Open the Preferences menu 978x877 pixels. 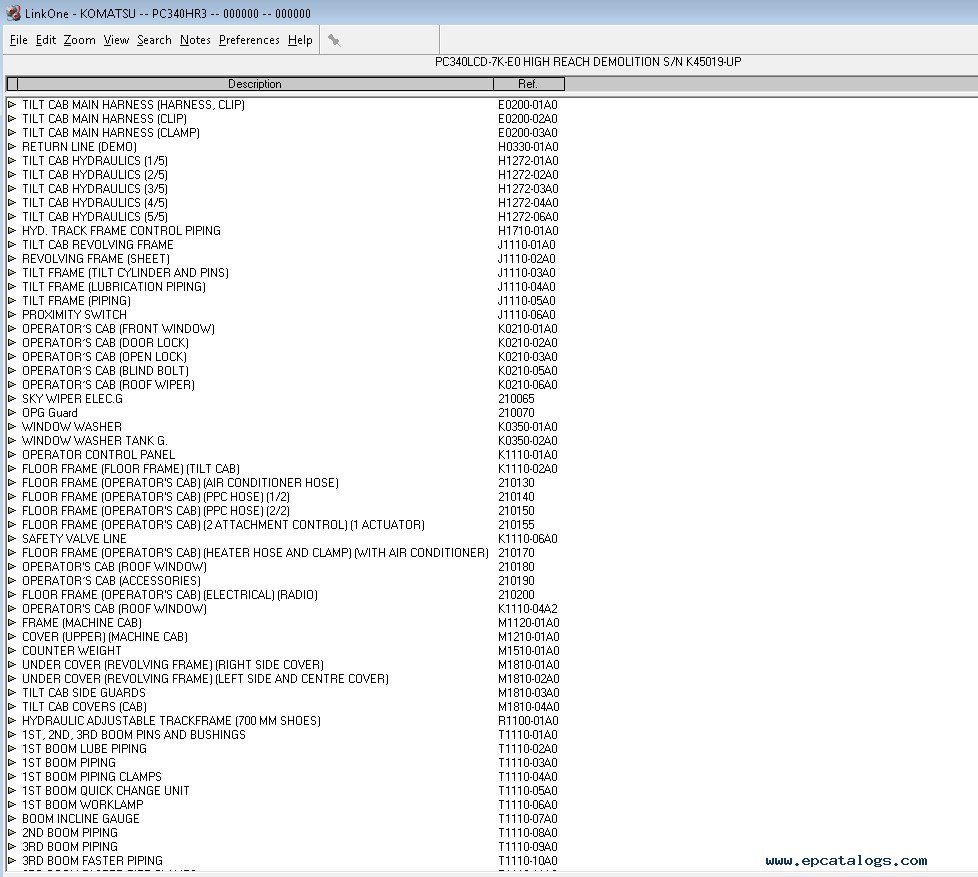[249, 40]
